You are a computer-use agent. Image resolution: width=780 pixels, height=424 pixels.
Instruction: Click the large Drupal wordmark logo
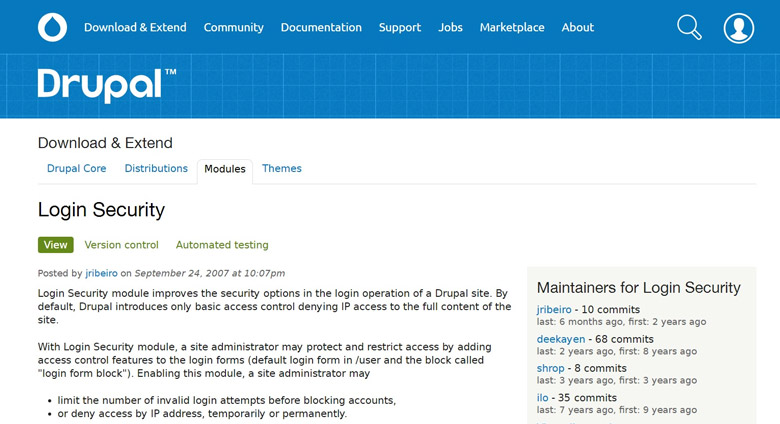pos(107,86)
